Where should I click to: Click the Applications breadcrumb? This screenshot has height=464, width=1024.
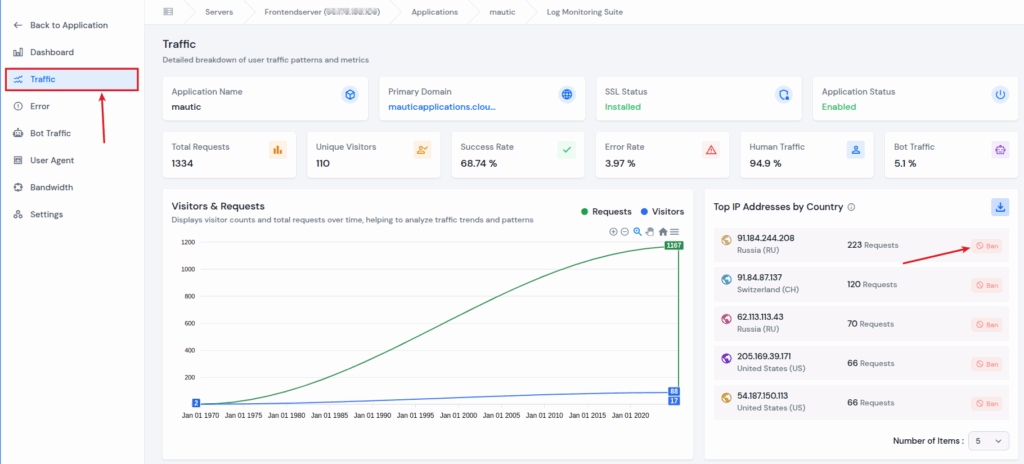coord(434,12)
